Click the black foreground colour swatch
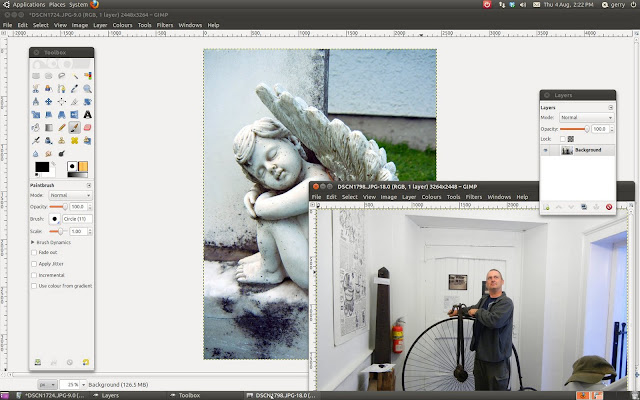The width and height of the screenshot is (640, 400). point(42,167)
